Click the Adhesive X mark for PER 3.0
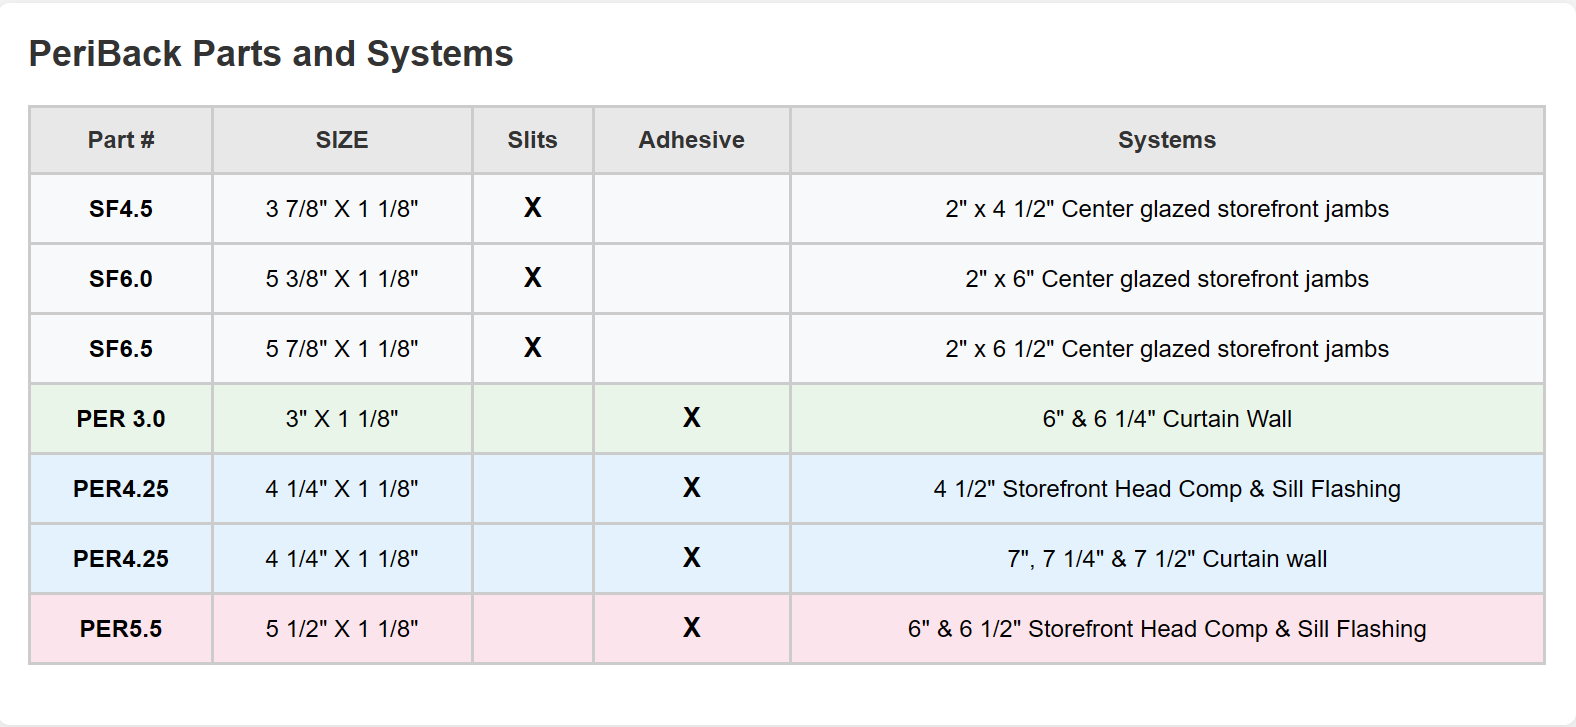The height and width of the screenshot is (727, 1576). pyautogui.click(x=691, y=418)
